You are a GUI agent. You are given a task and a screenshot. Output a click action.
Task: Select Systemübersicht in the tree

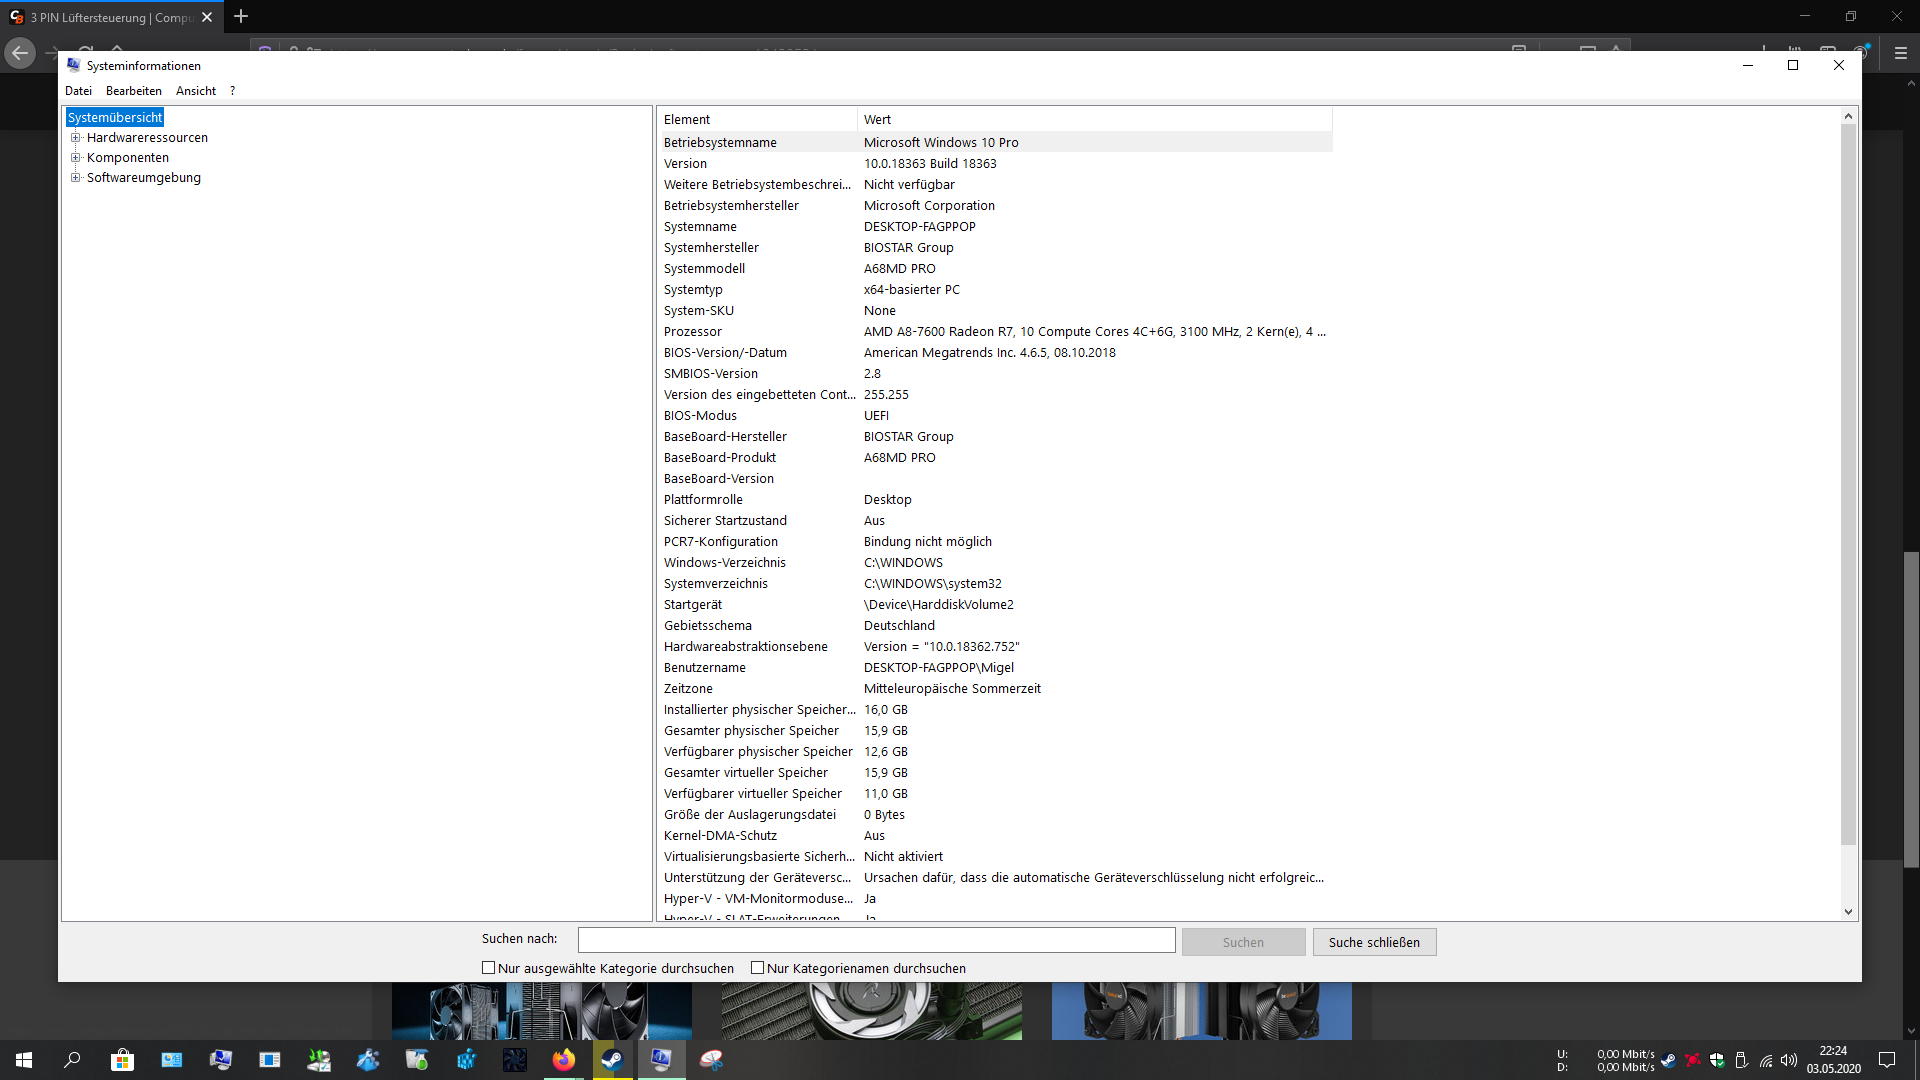click(115, 118)
